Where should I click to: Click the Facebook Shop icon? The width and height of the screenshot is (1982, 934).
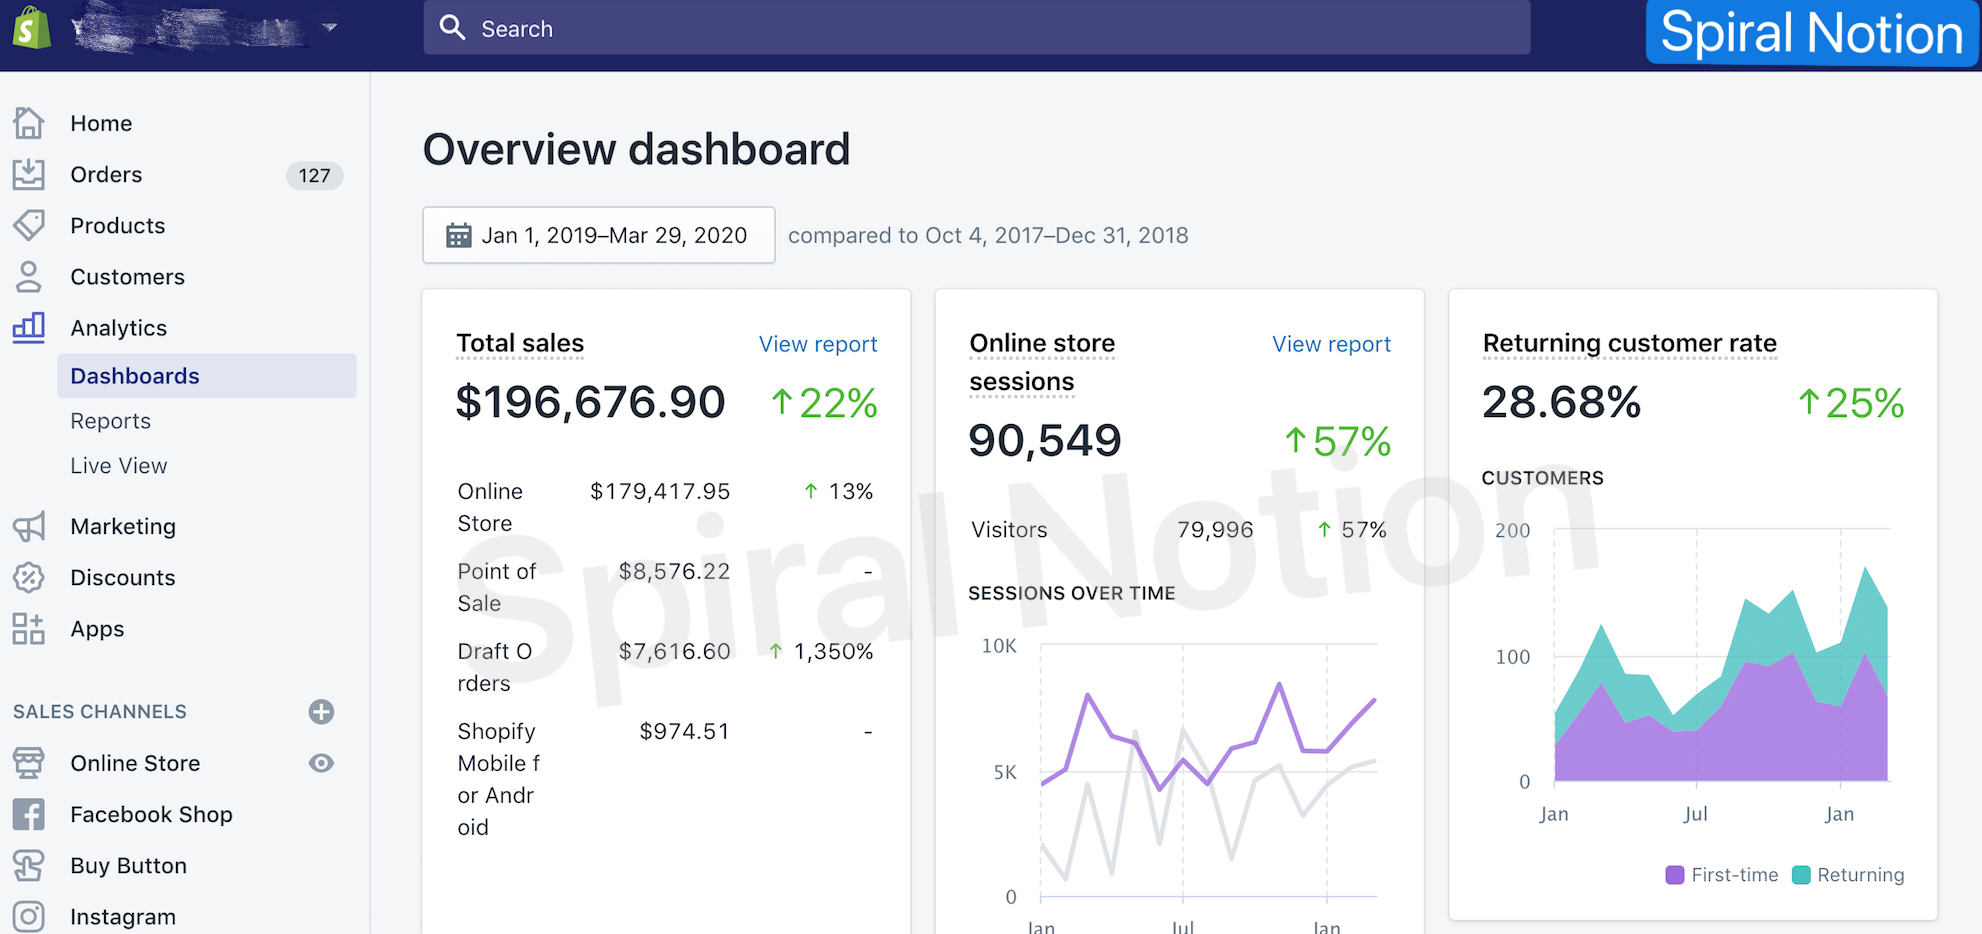click(x=29, y=815)
